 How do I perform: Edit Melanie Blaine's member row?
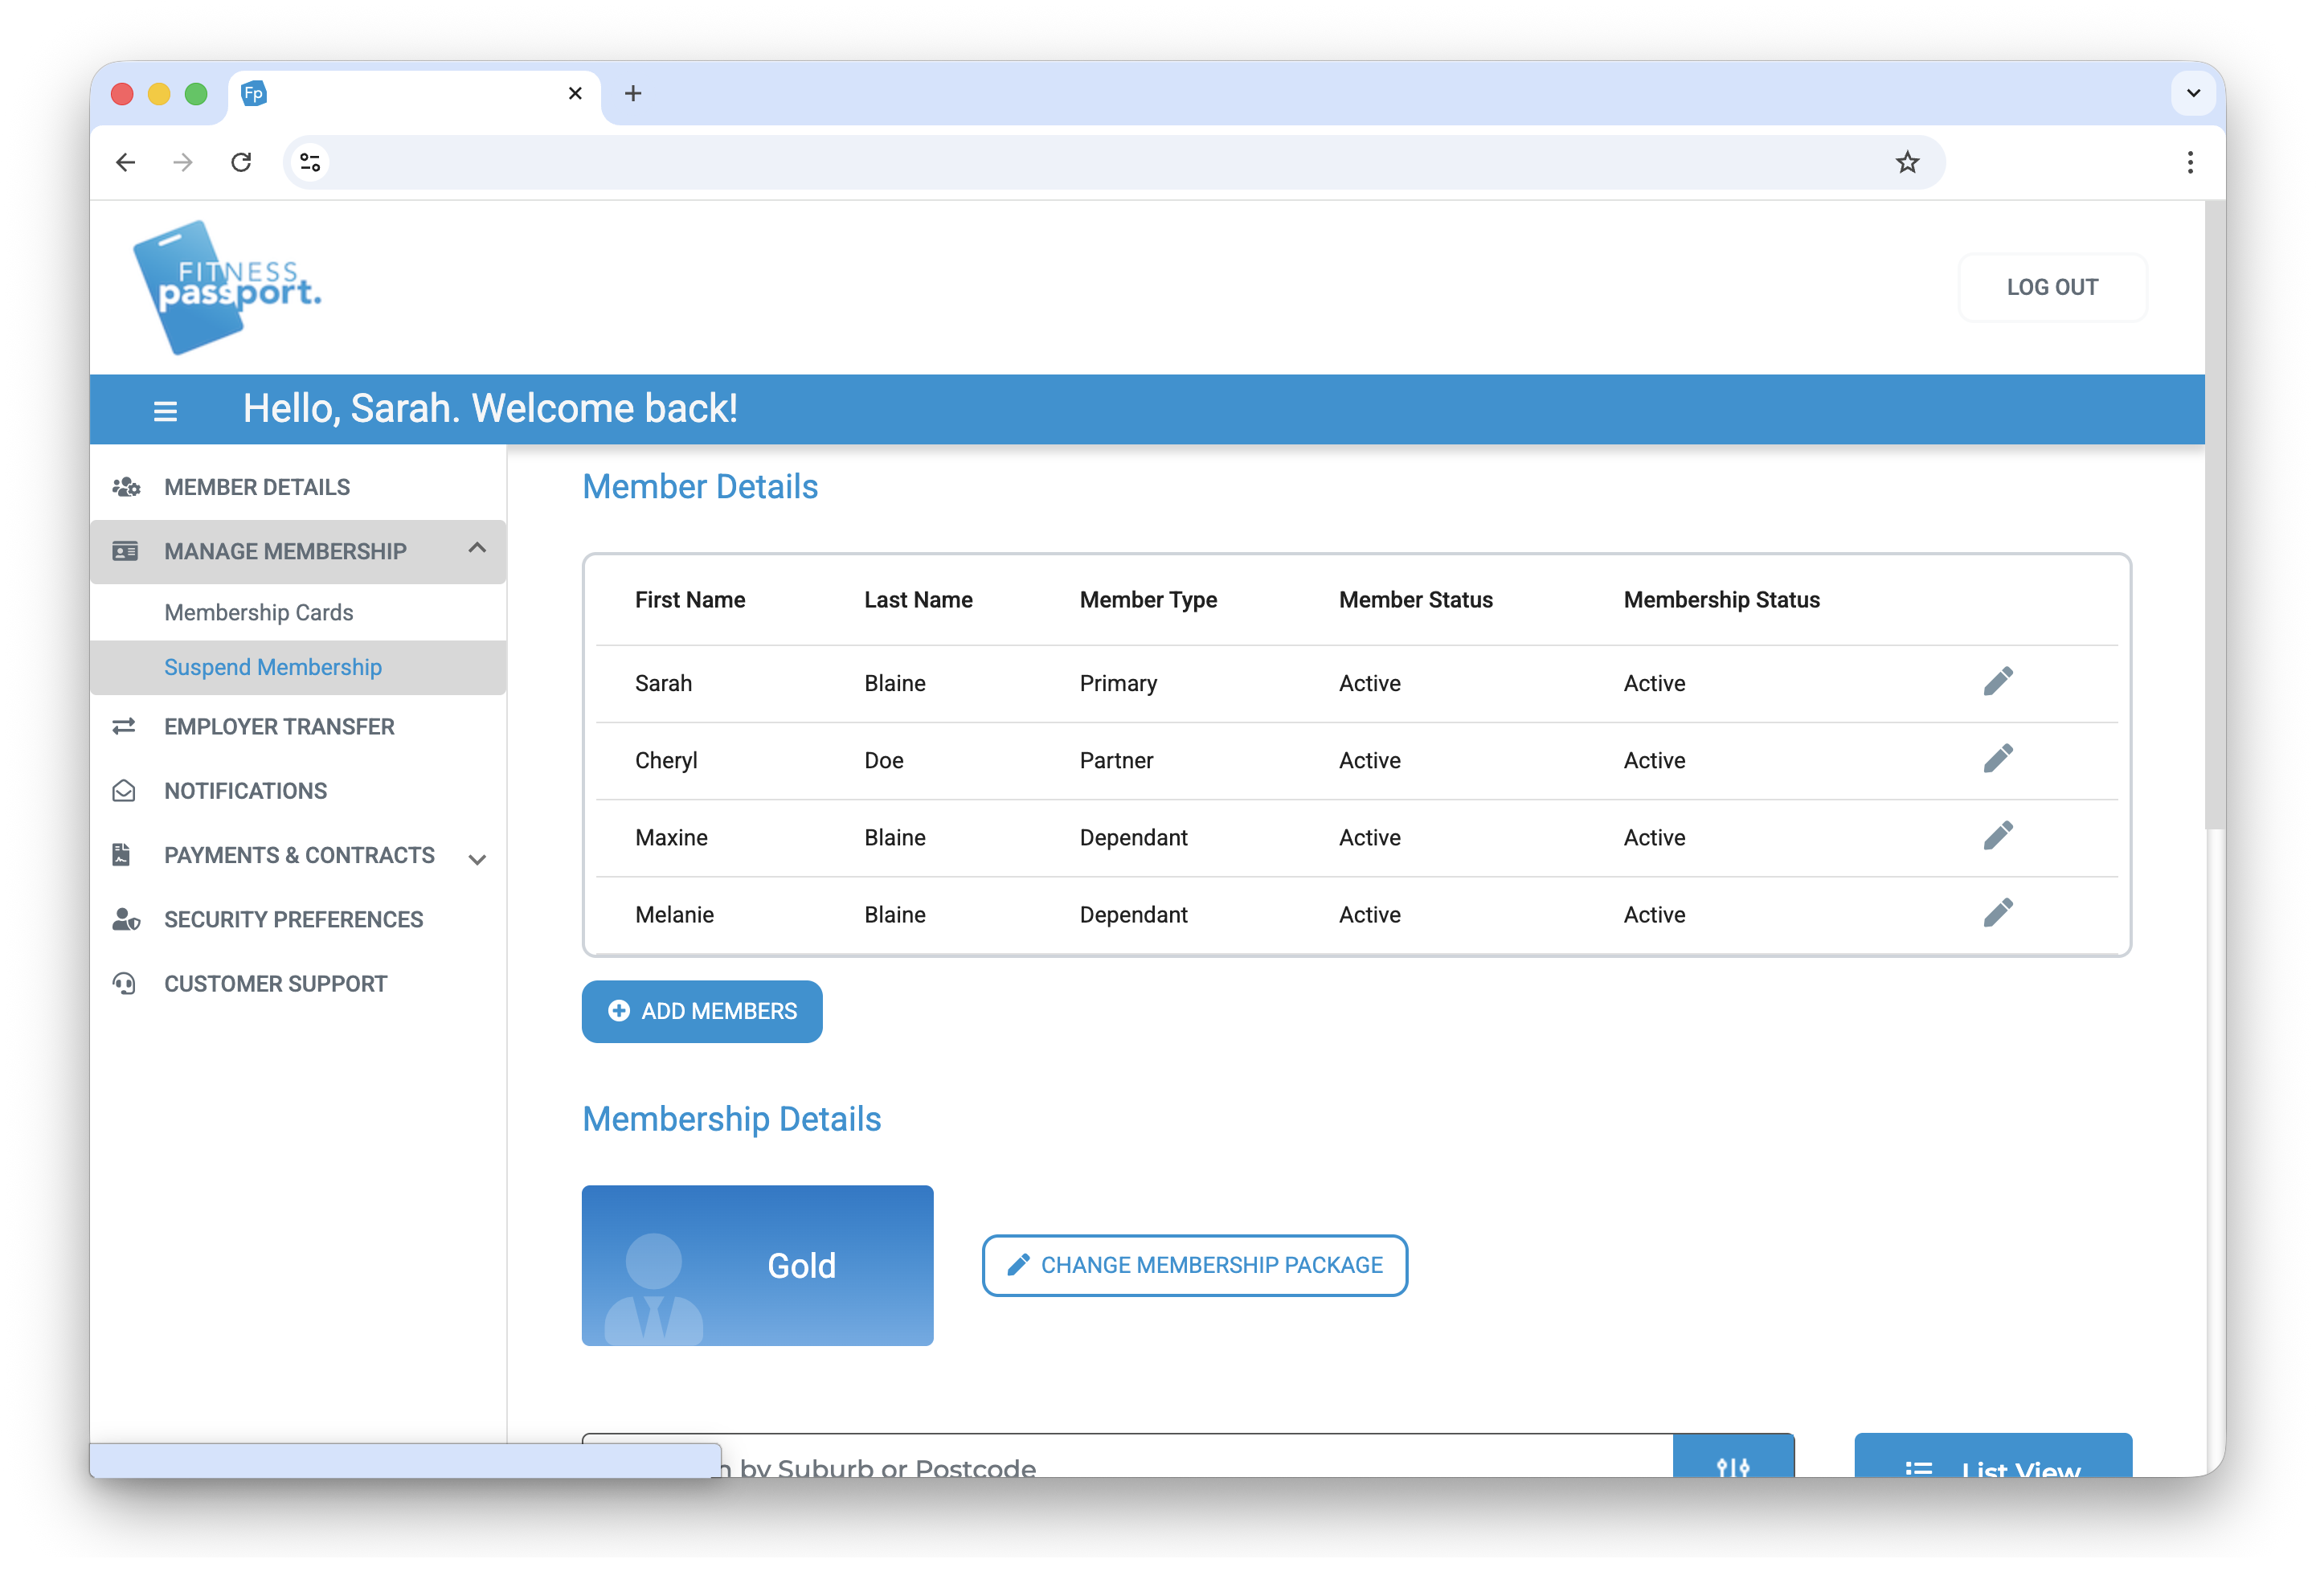(x=1997, y=913)
